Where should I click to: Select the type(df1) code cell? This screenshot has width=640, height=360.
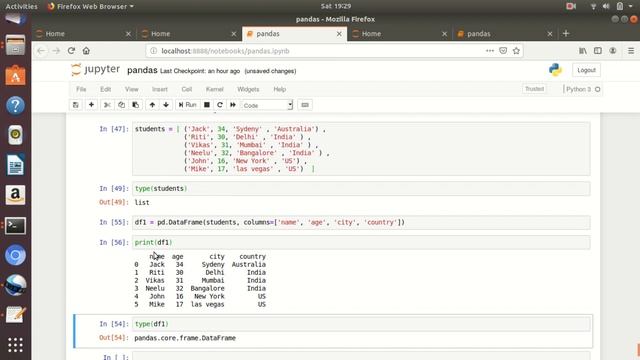361,324
